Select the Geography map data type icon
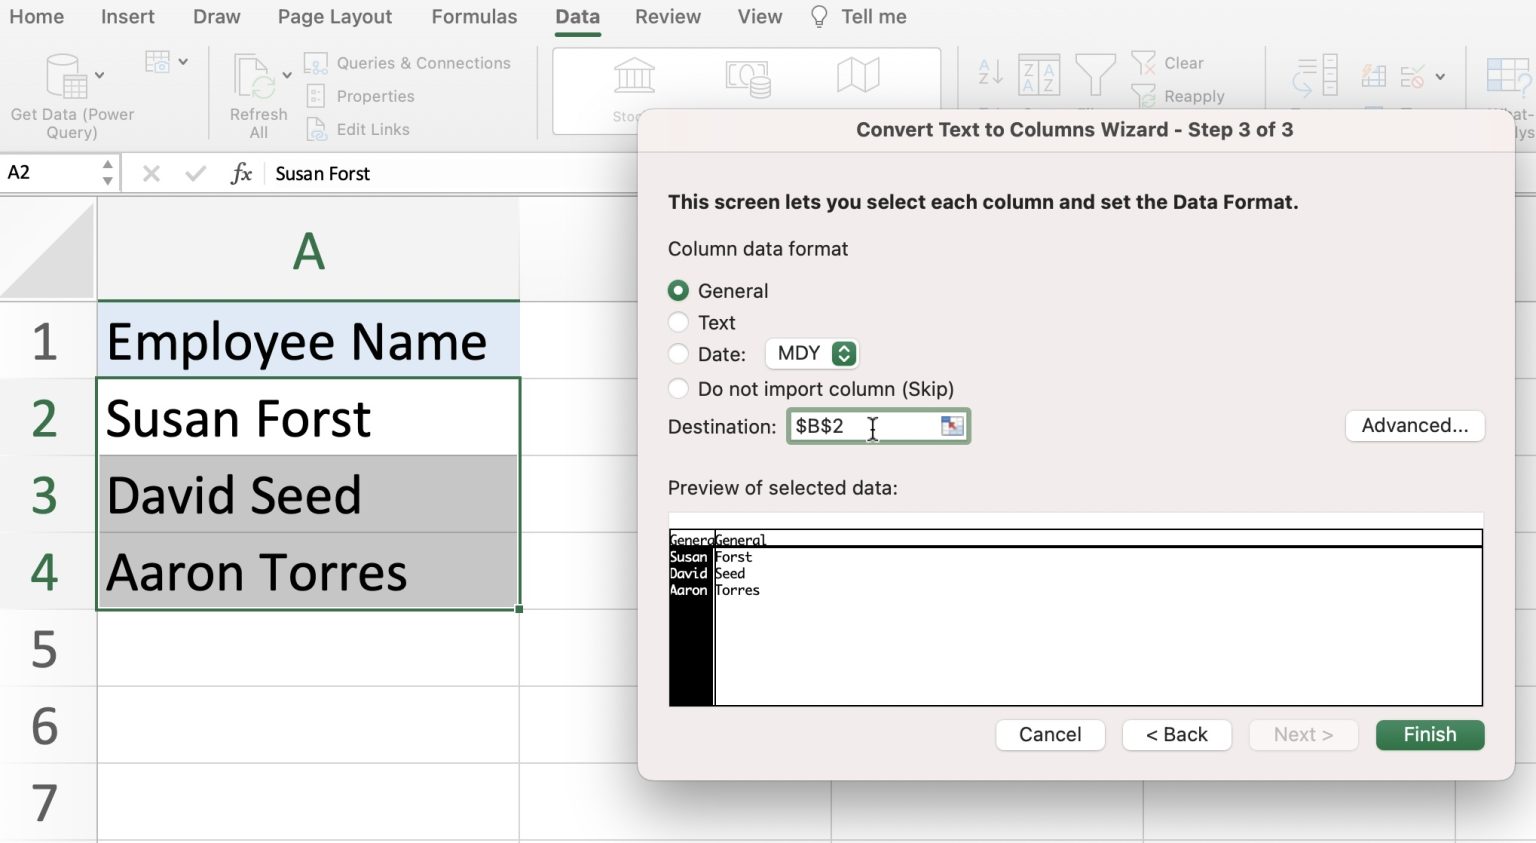The width and height of the screenshot is (1536, 843). (x=858, y=75)
